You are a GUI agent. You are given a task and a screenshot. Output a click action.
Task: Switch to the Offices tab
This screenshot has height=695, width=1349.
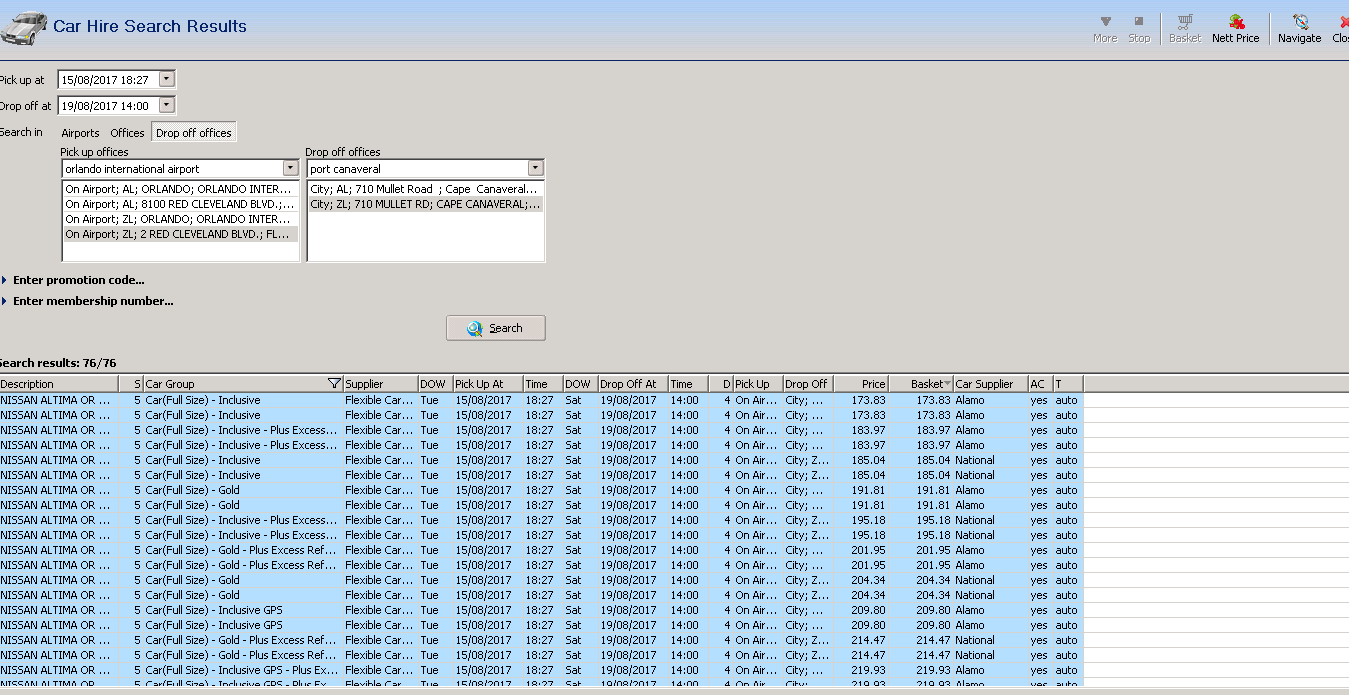point(127,133)
